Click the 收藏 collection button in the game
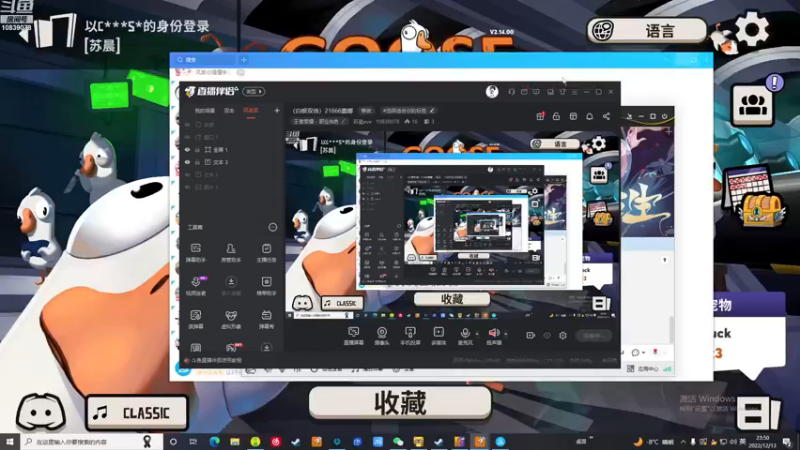Image resolution: width=800 pixels, height=450 pixels. pyautogui.click(x=400, y=403)
